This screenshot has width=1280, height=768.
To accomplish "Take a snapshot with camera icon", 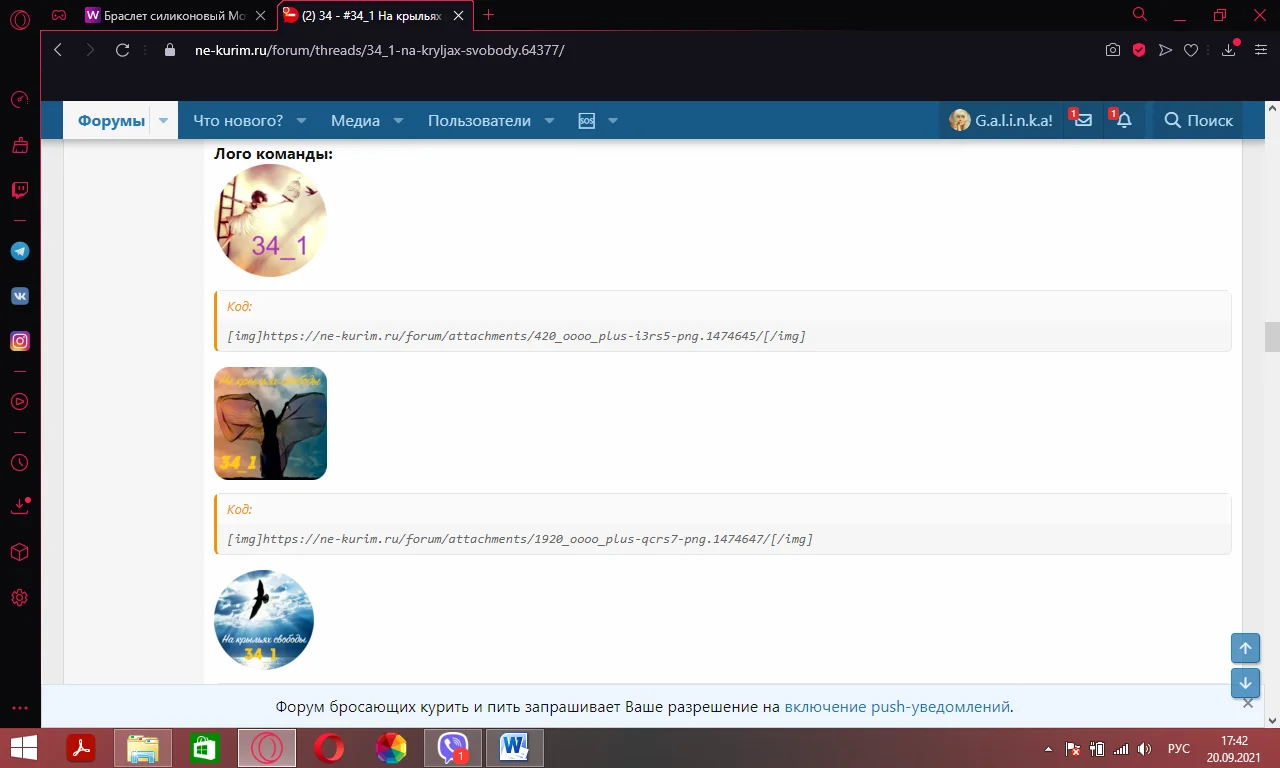I will click(x=1113, y=50).
